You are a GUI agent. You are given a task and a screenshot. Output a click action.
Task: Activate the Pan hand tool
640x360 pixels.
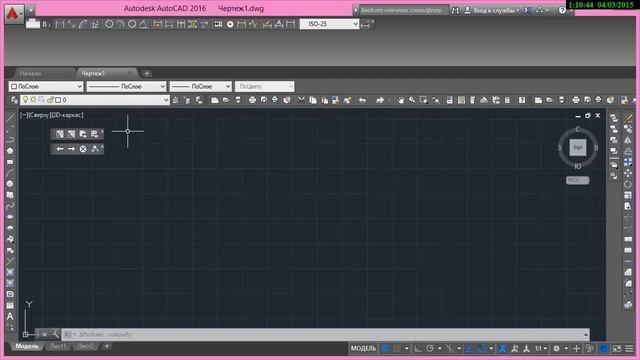[400, 100]
